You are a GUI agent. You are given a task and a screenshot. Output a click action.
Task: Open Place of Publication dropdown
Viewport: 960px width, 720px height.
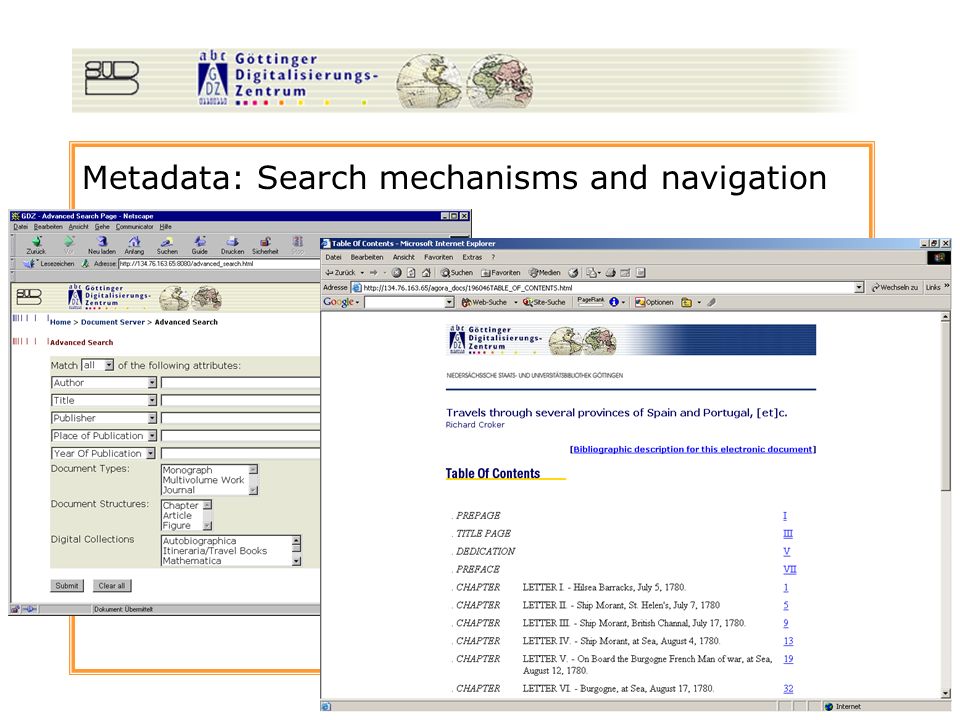click(152, 436)
